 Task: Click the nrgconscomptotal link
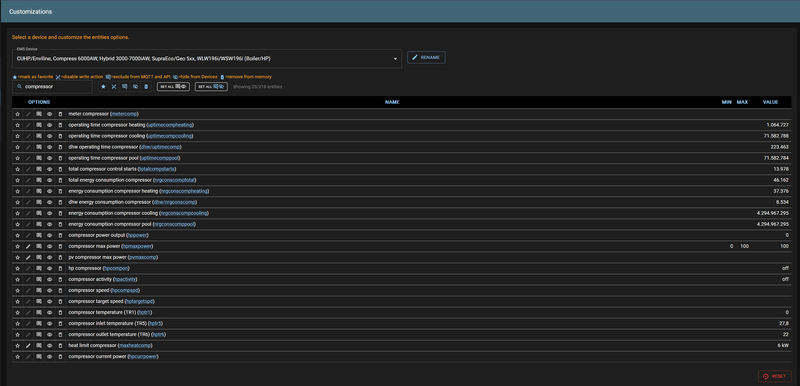click(174, 180)
